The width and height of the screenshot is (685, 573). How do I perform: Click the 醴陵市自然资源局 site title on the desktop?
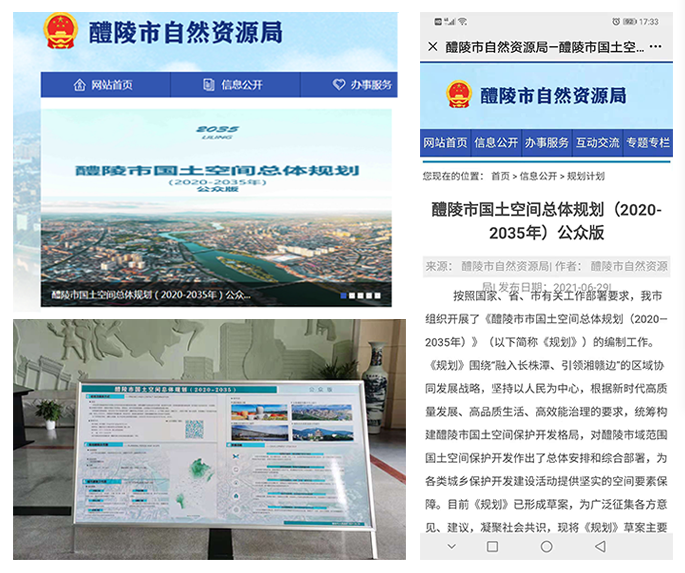[186, 32]
